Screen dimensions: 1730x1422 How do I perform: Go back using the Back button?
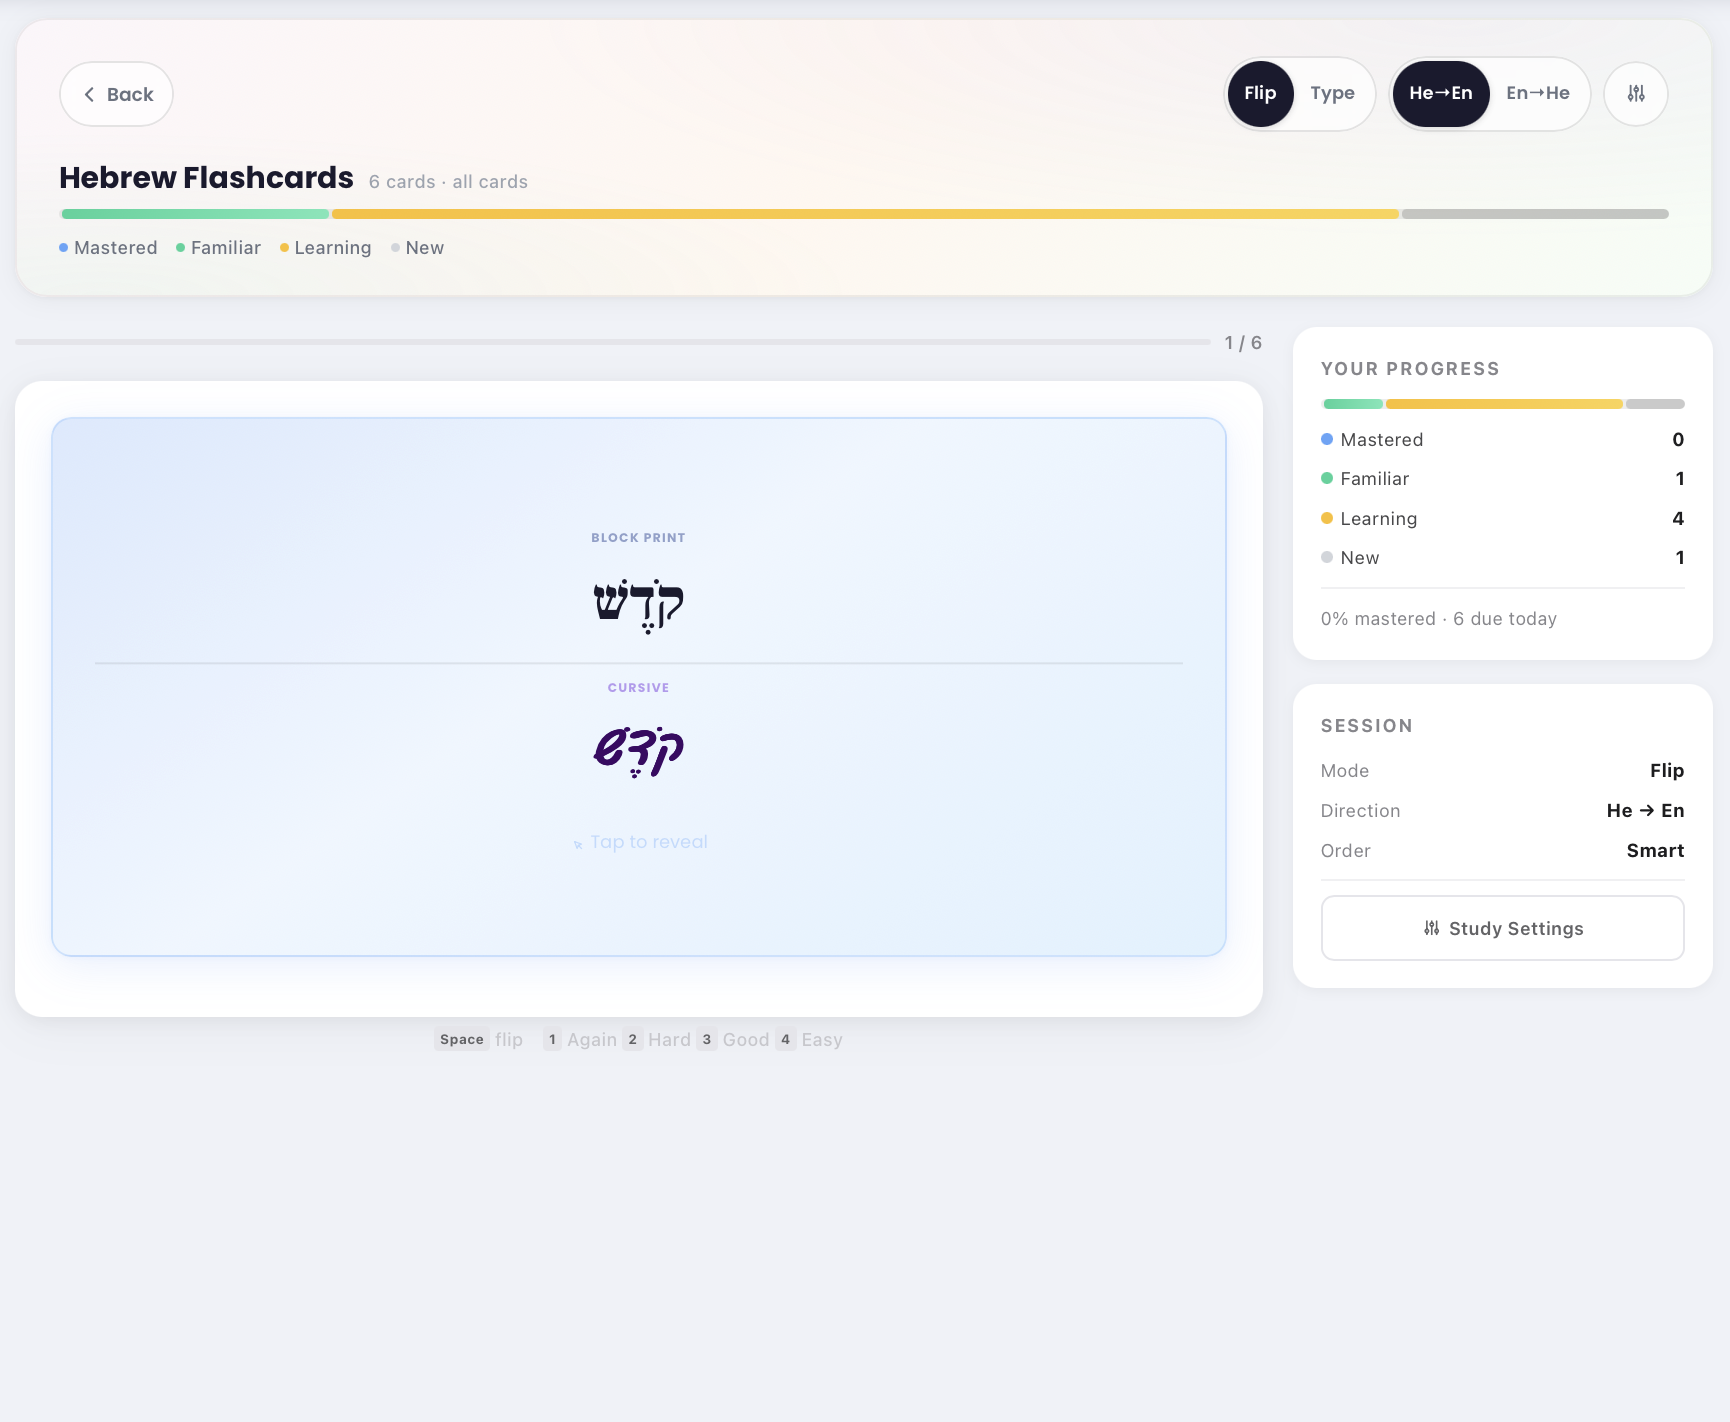pyautogui.click(x=116, y=94)
